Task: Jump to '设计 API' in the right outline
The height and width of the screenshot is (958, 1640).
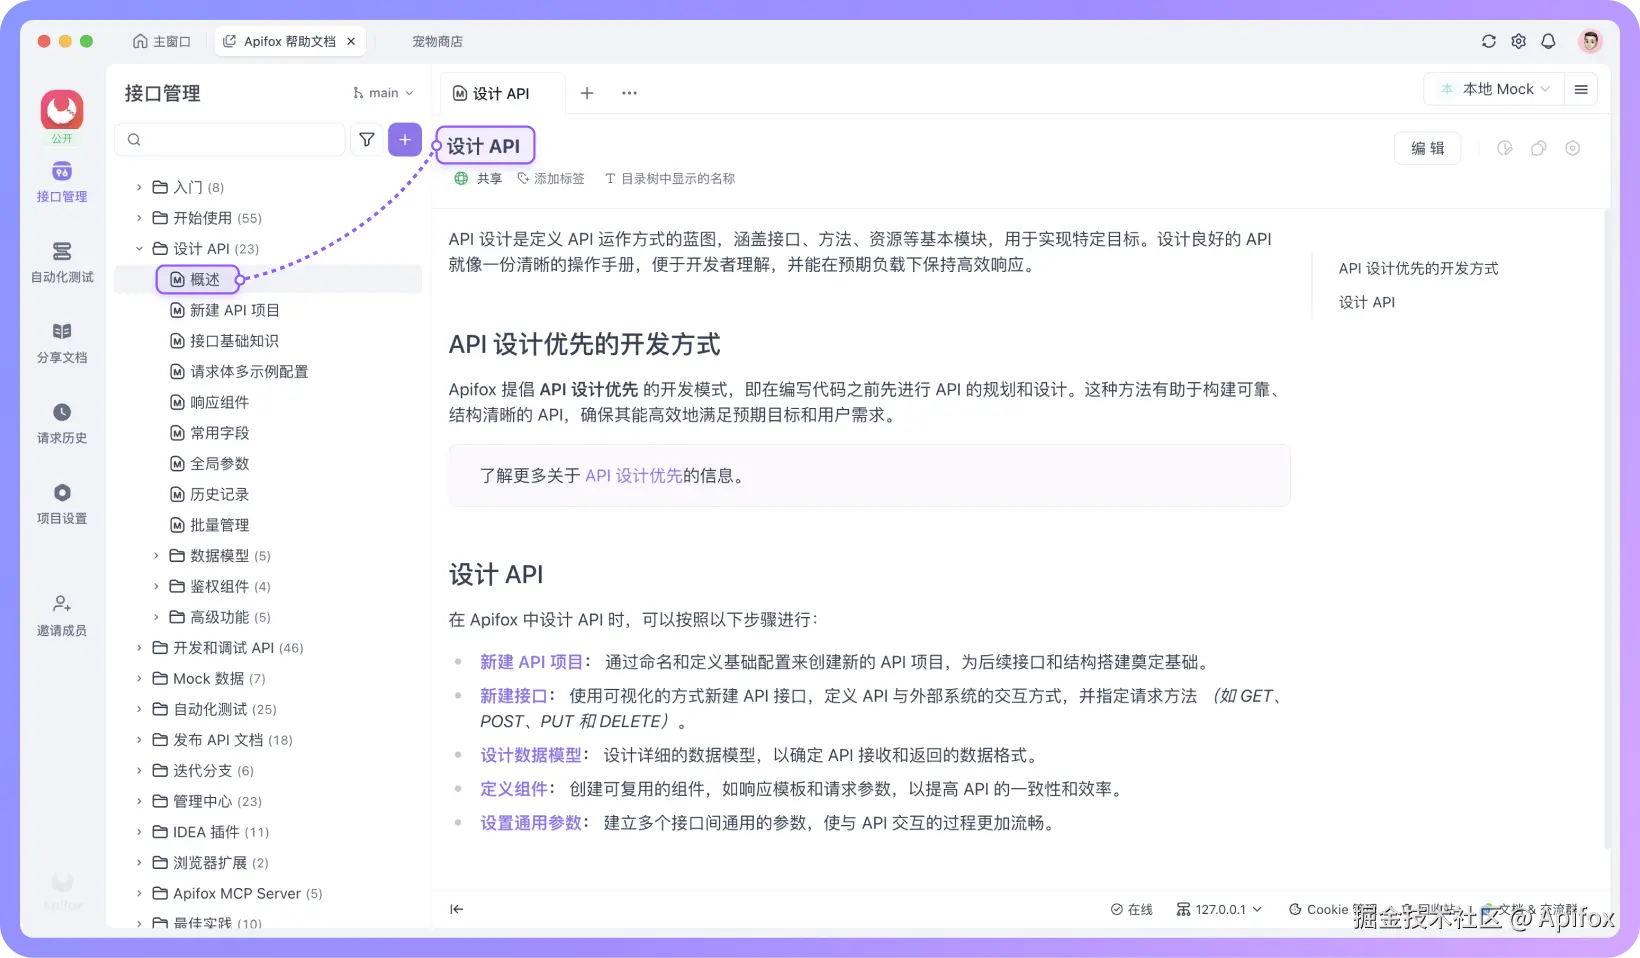Action: point(1366,302)
